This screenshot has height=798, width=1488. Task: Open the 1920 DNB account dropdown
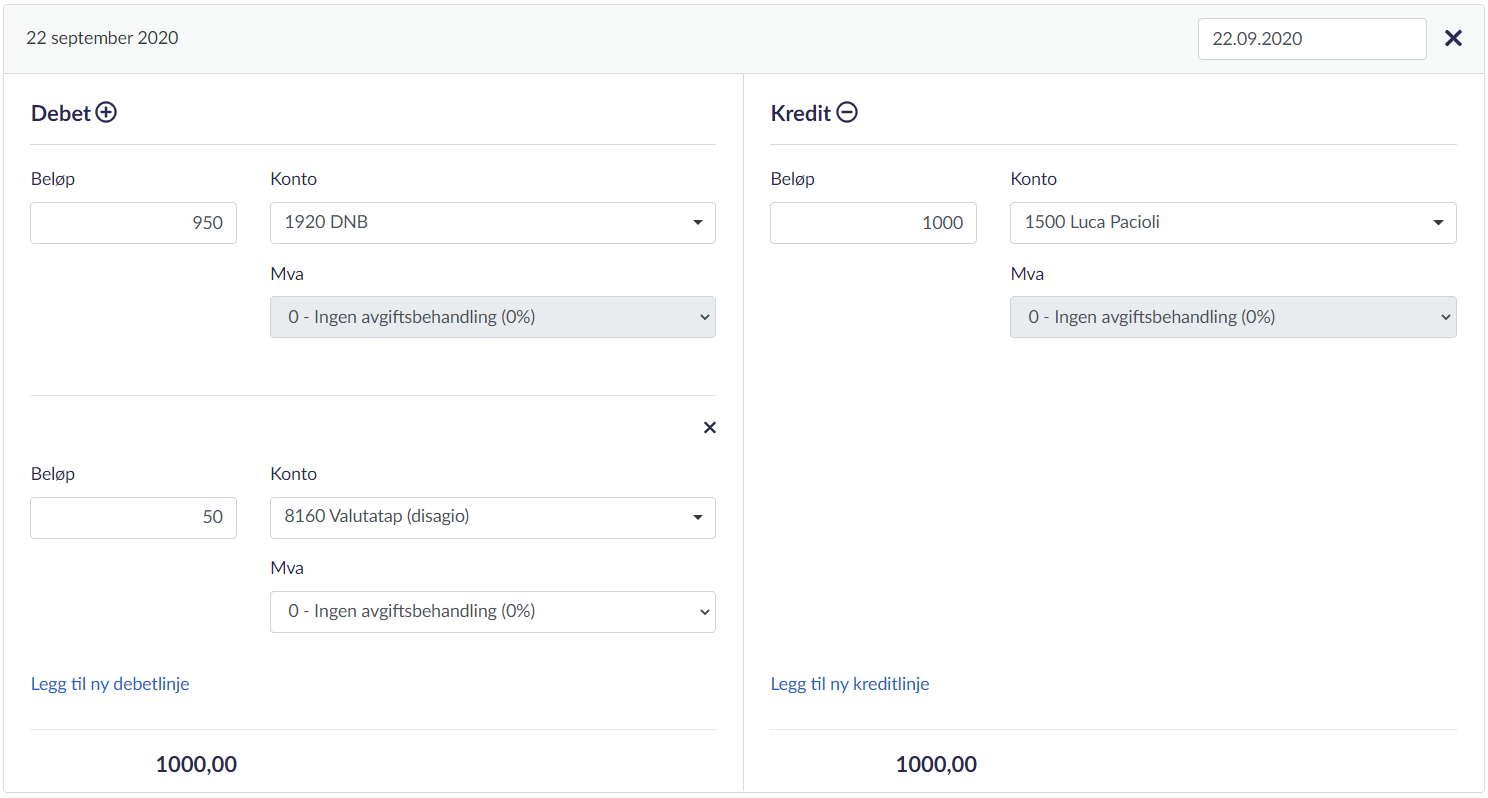[492, 223]
